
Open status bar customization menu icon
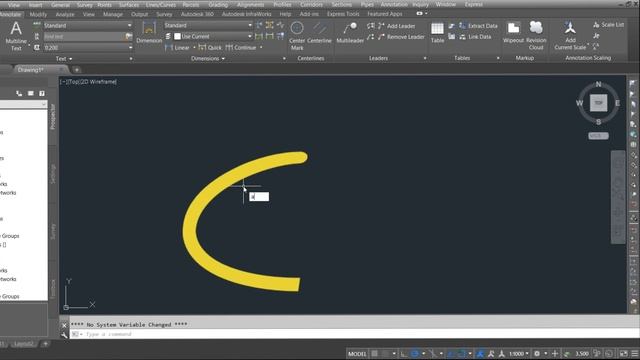(635, 353)
